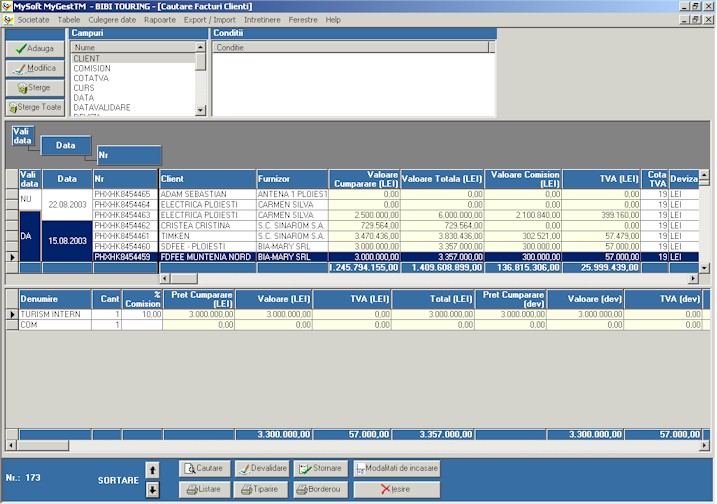Click the Stornare button
The height and width of the screenshot is (504, 717).
320,468
